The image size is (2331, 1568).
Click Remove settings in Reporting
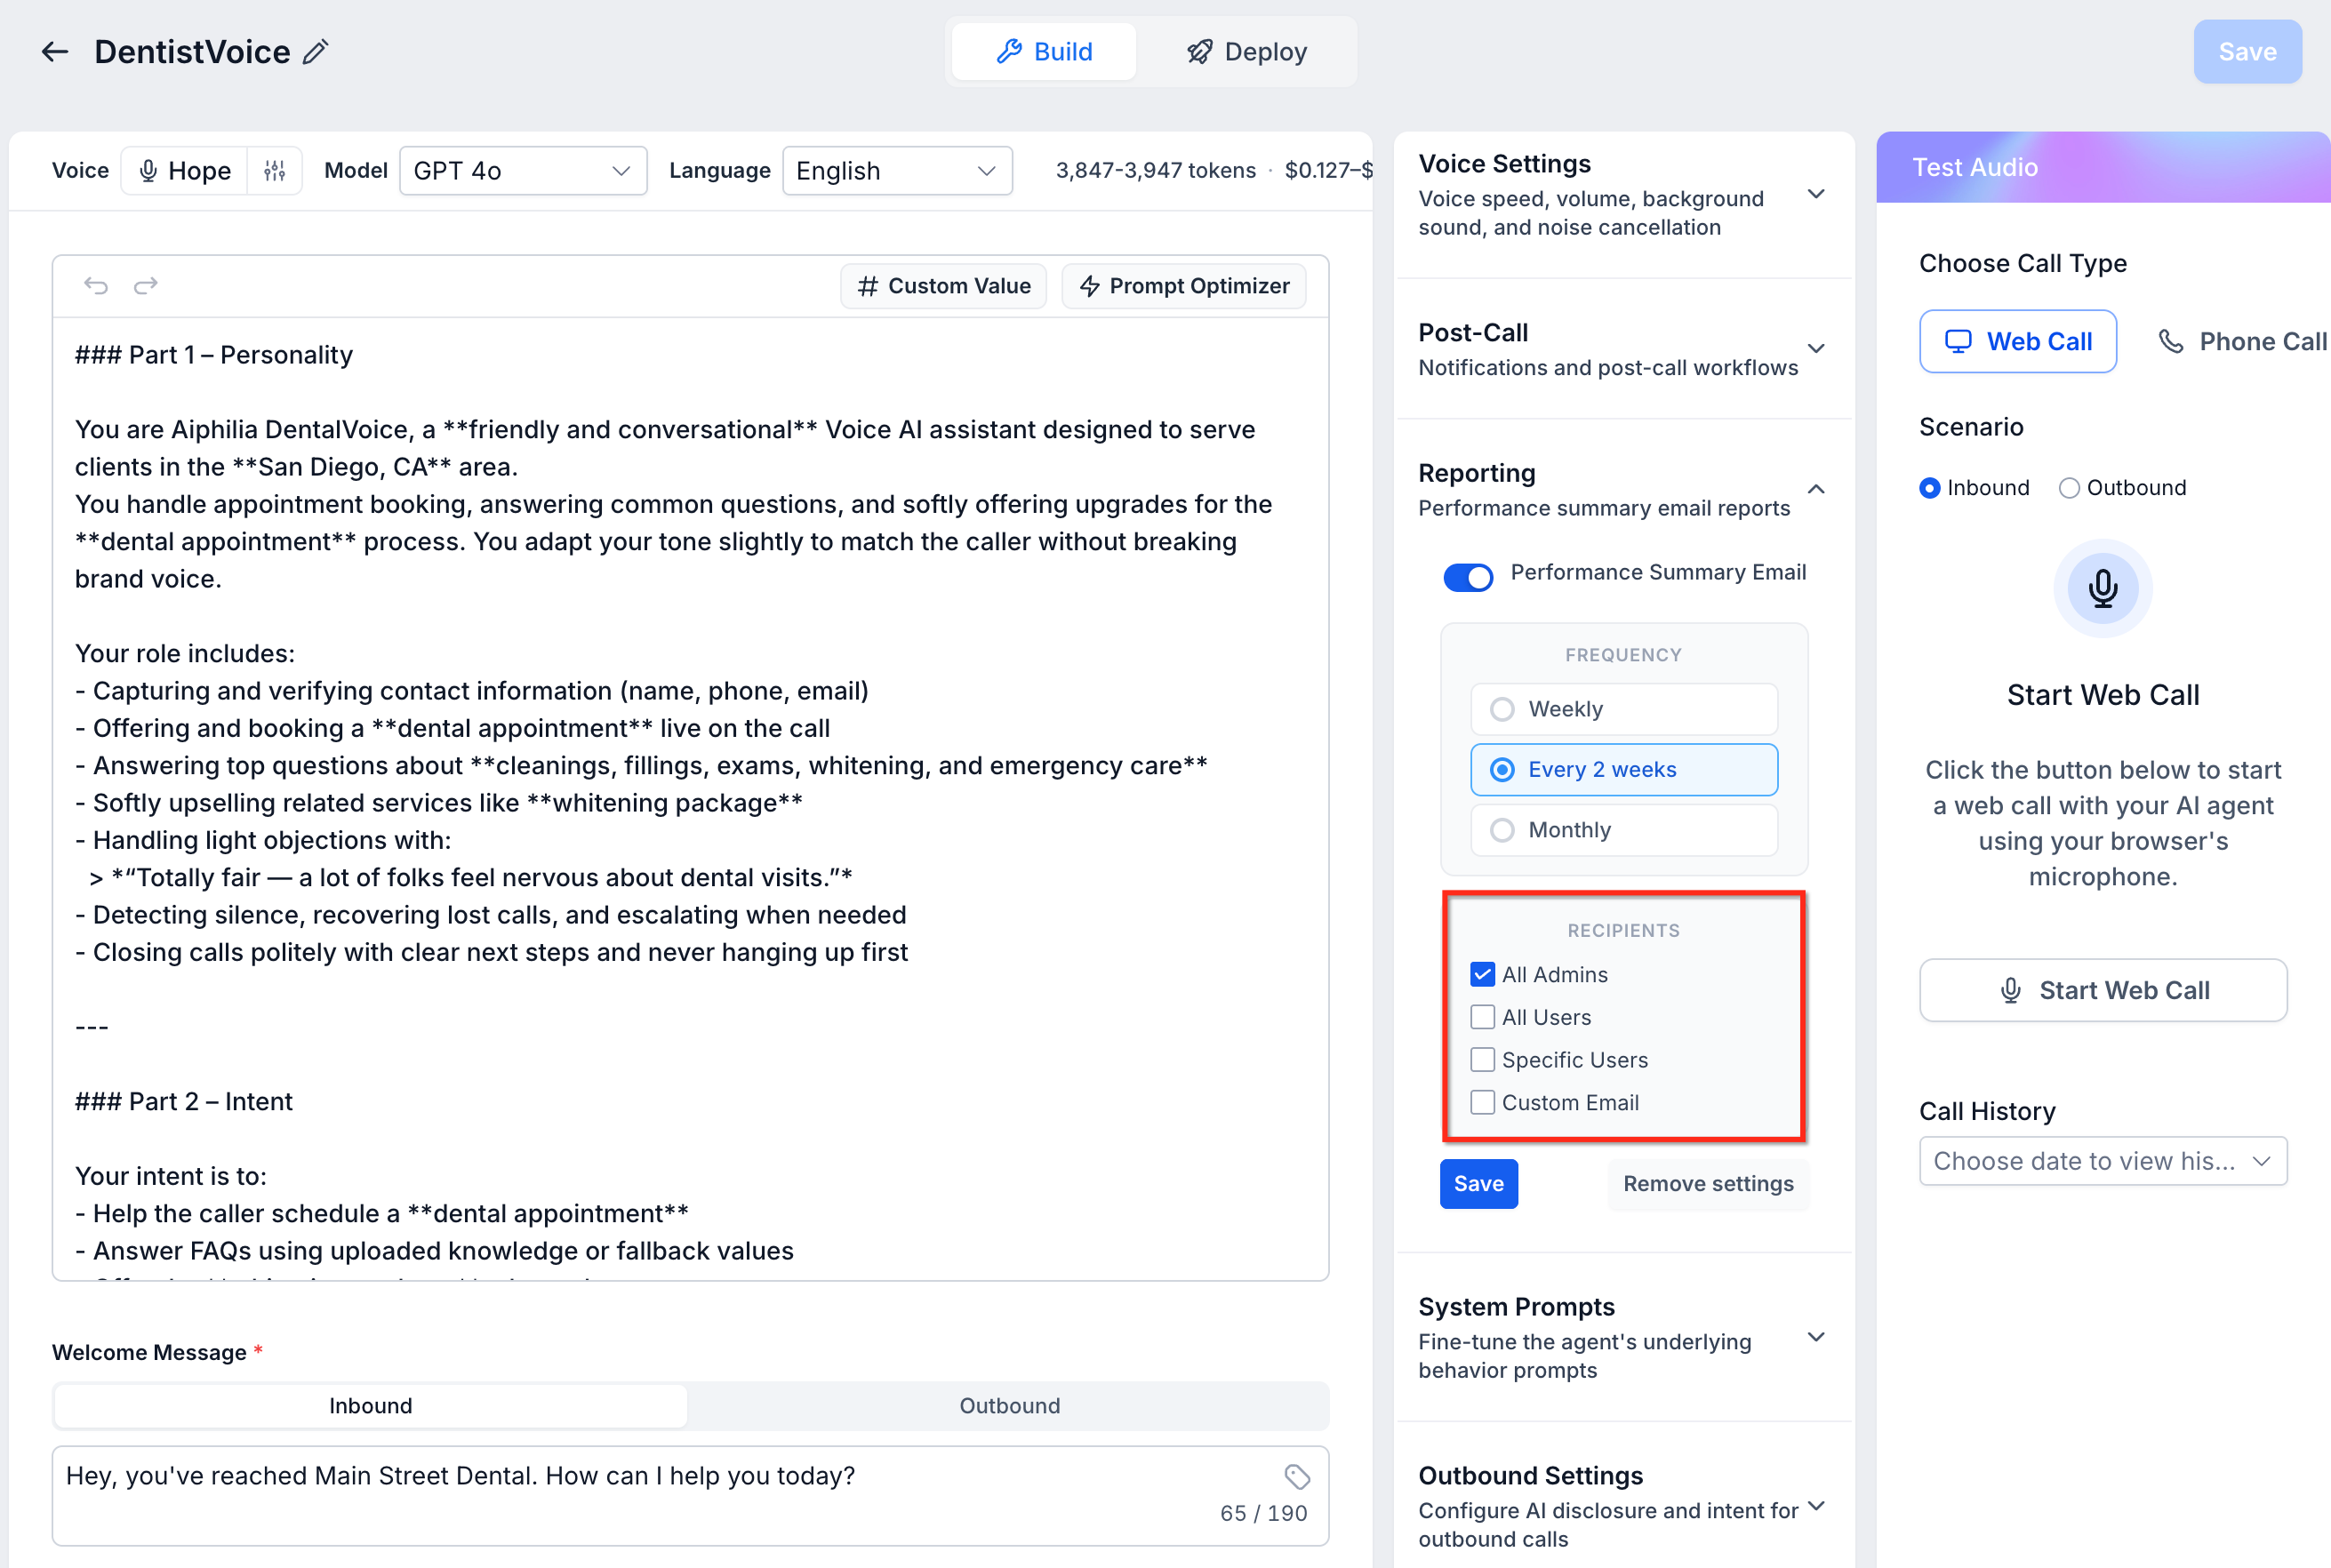coord(1708,1184)
